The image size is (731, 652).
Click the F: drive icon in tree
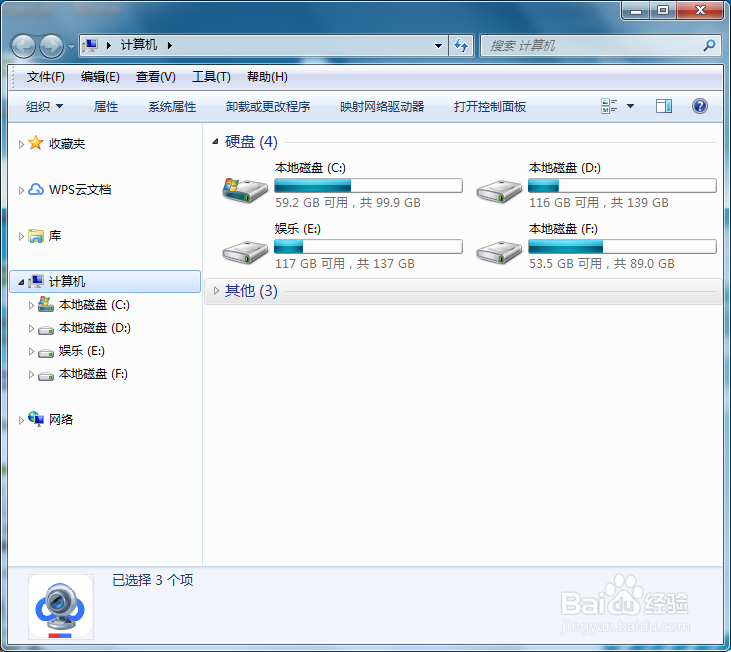[46, 376]
